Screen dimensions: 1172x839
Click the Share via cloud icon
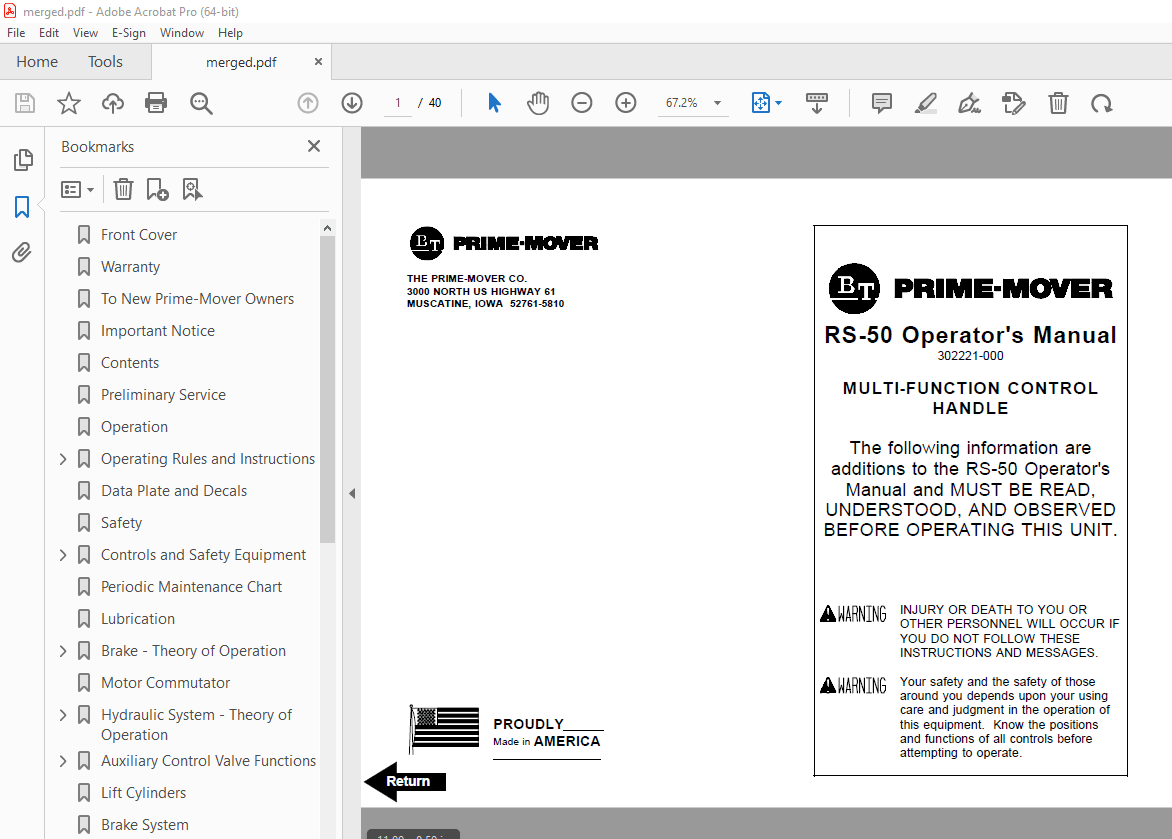(x=112, y=103)
